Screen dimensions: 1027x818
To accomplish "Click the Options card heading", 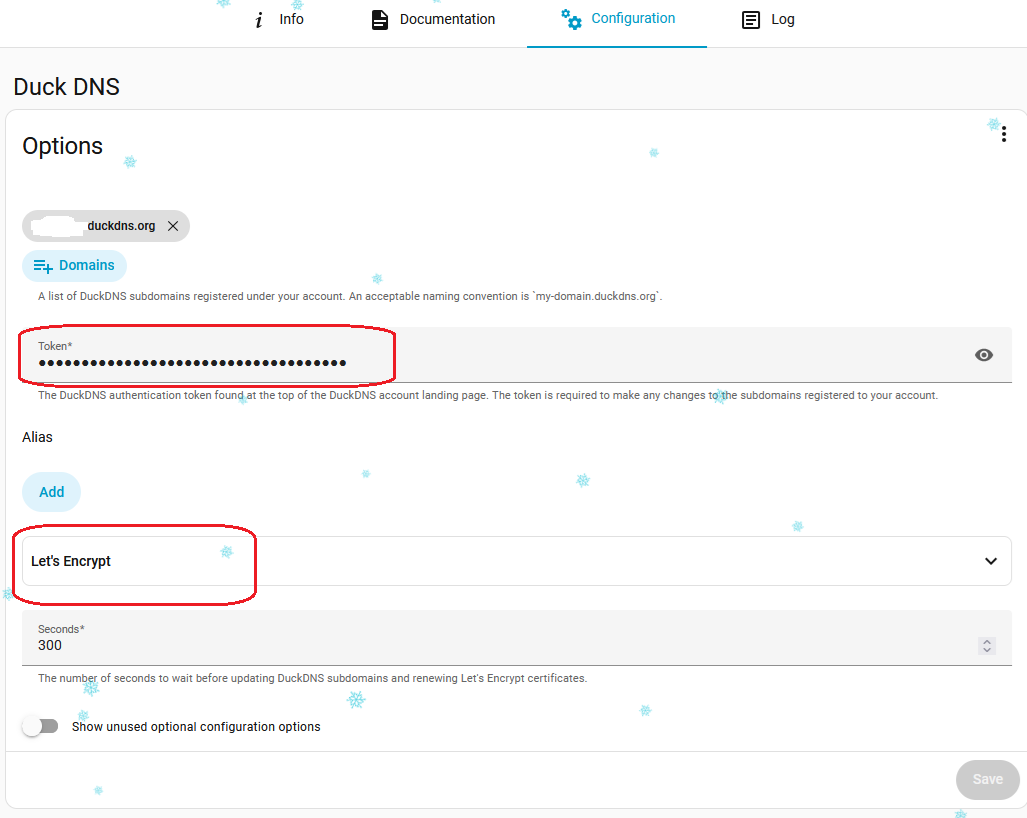I will tap(62, 146).
